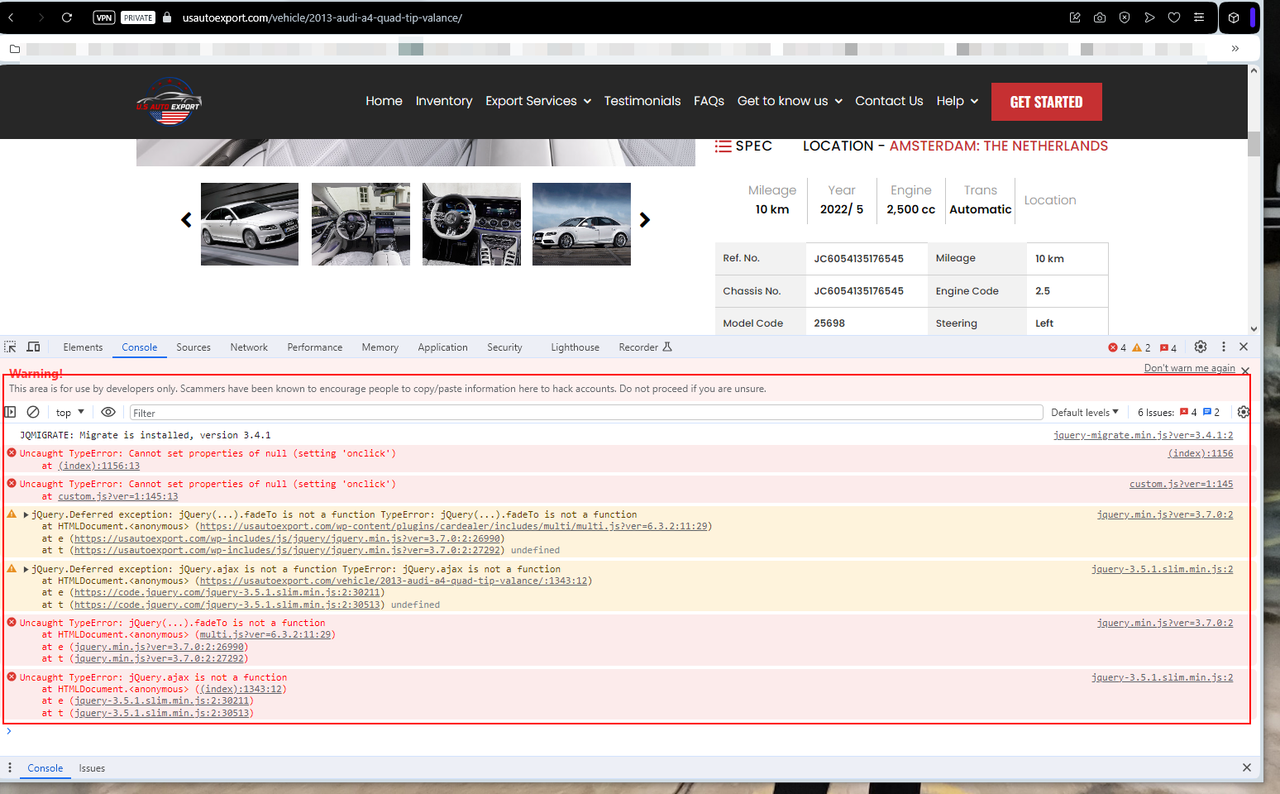The height and width of the screenshot is (794, 1280).
Task: Expand the jQuery.ajax deferred exception warning
Action: 27,569
